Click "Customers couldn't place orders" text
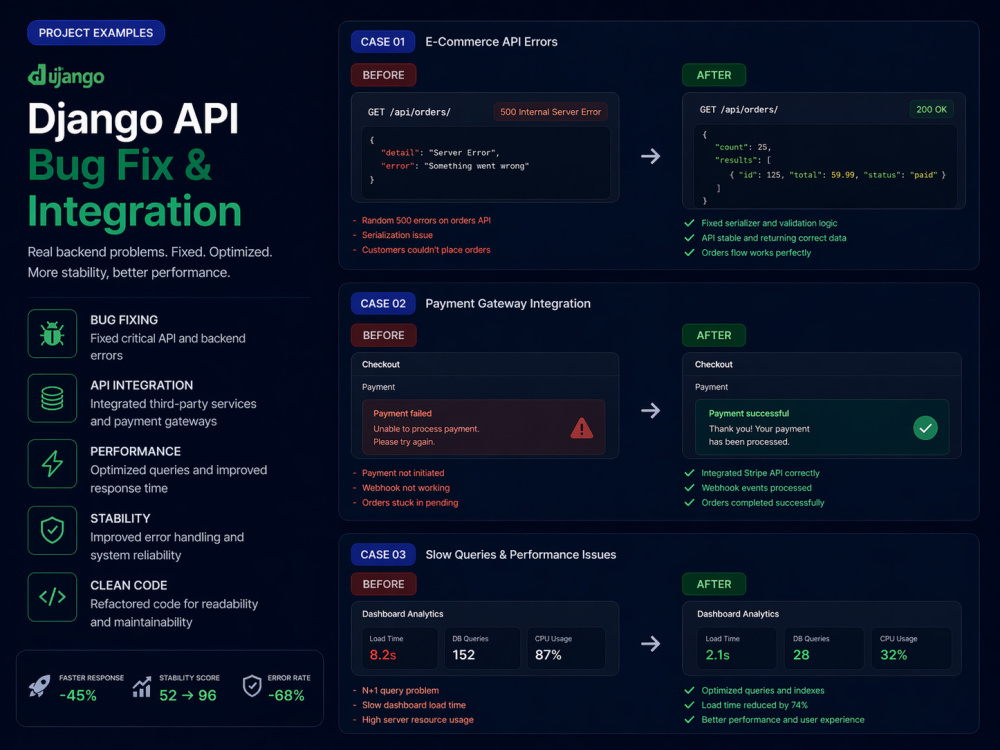1000x750 pixels. 426,250
